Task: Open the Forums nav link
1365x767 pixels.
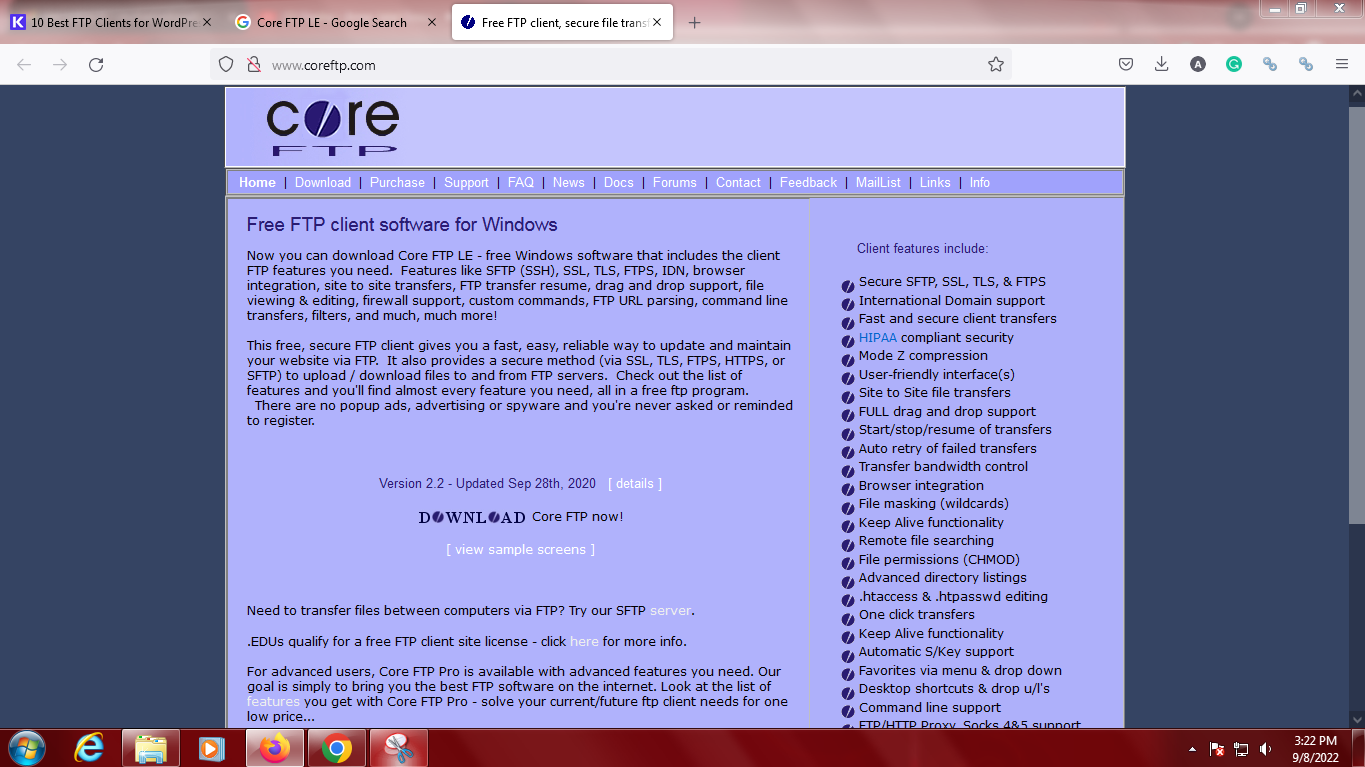Action: 675,182
